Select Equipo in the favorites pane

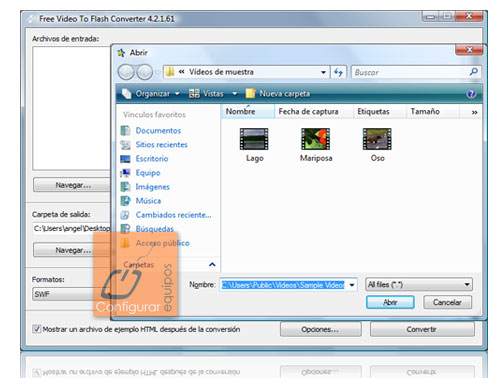pos(148,173)
